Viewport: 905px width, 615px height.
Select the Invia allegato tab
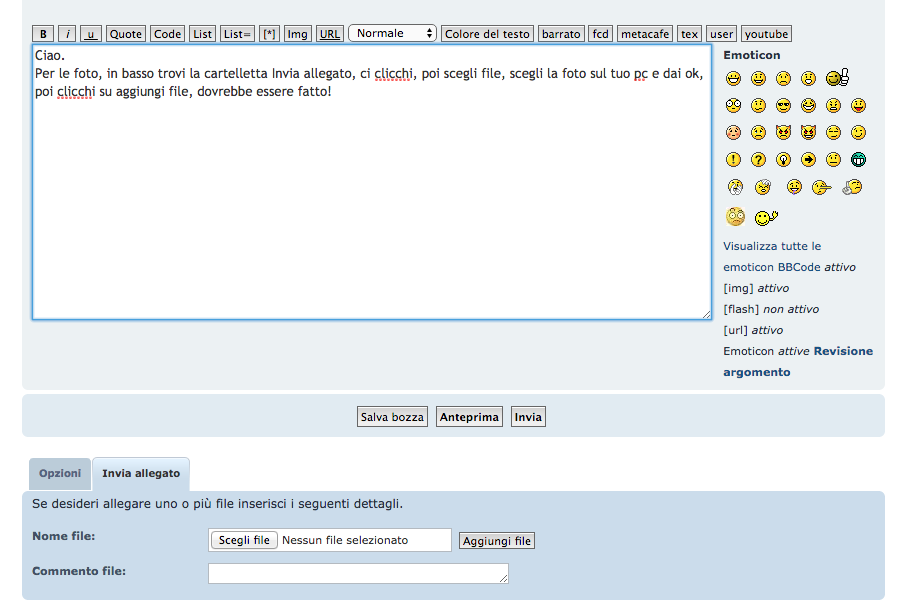click(141, 473)
